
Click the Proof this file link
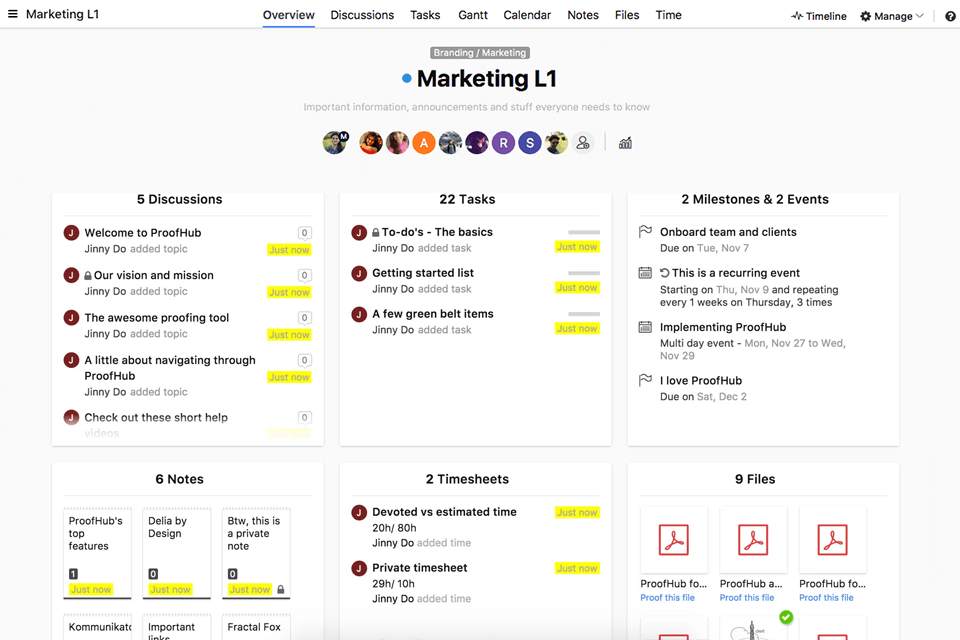669,597
